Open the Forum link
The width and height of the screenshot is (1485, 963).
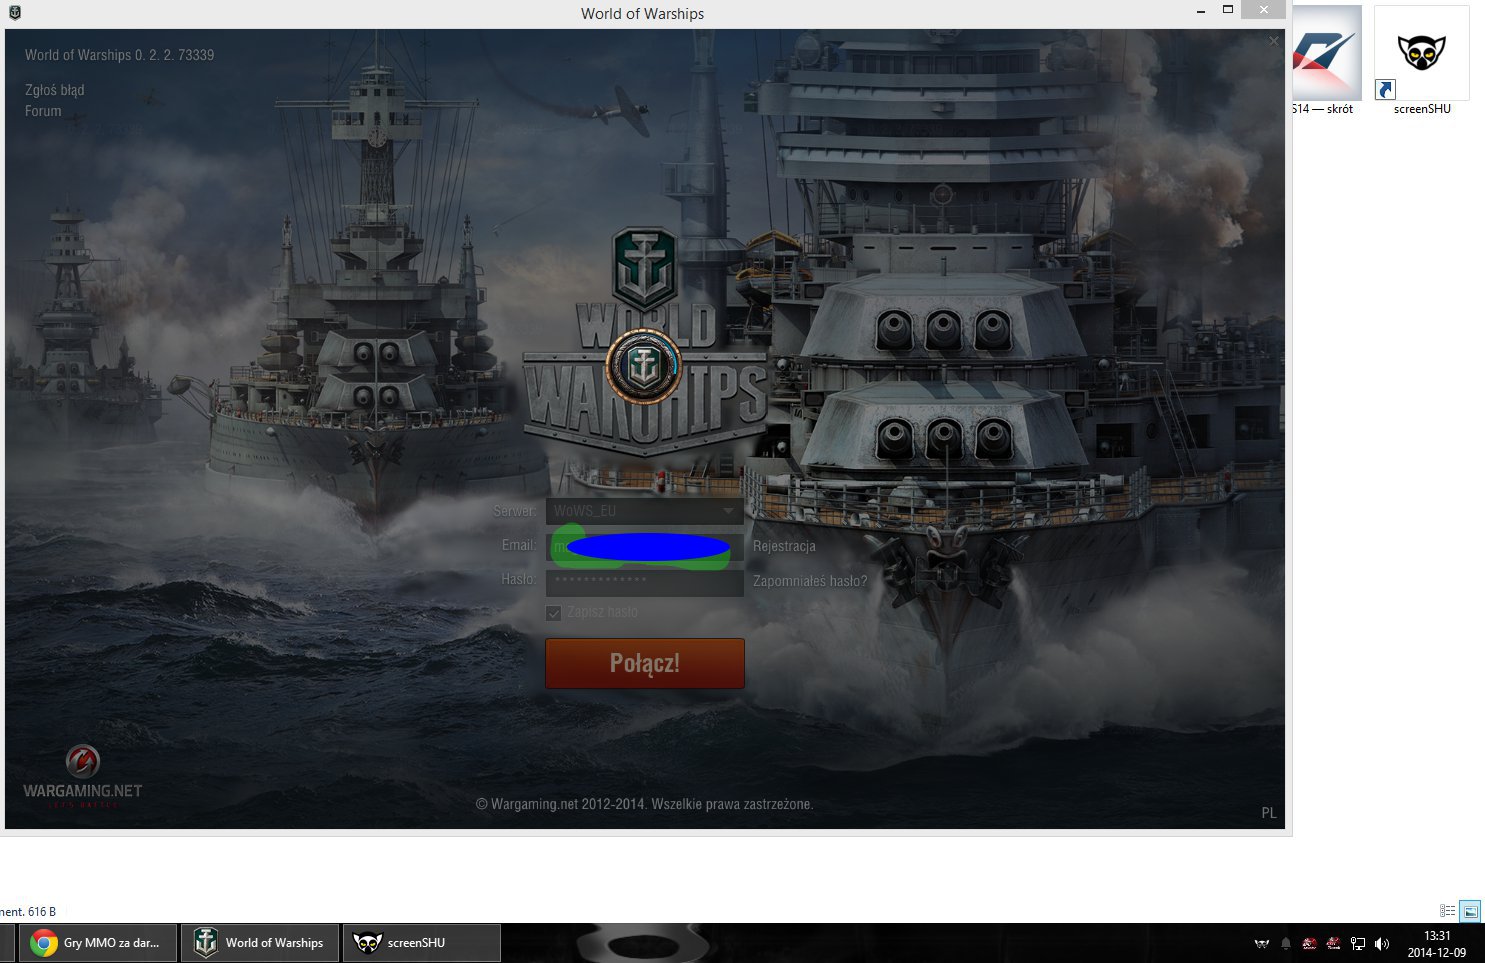[x=43, y=111]
